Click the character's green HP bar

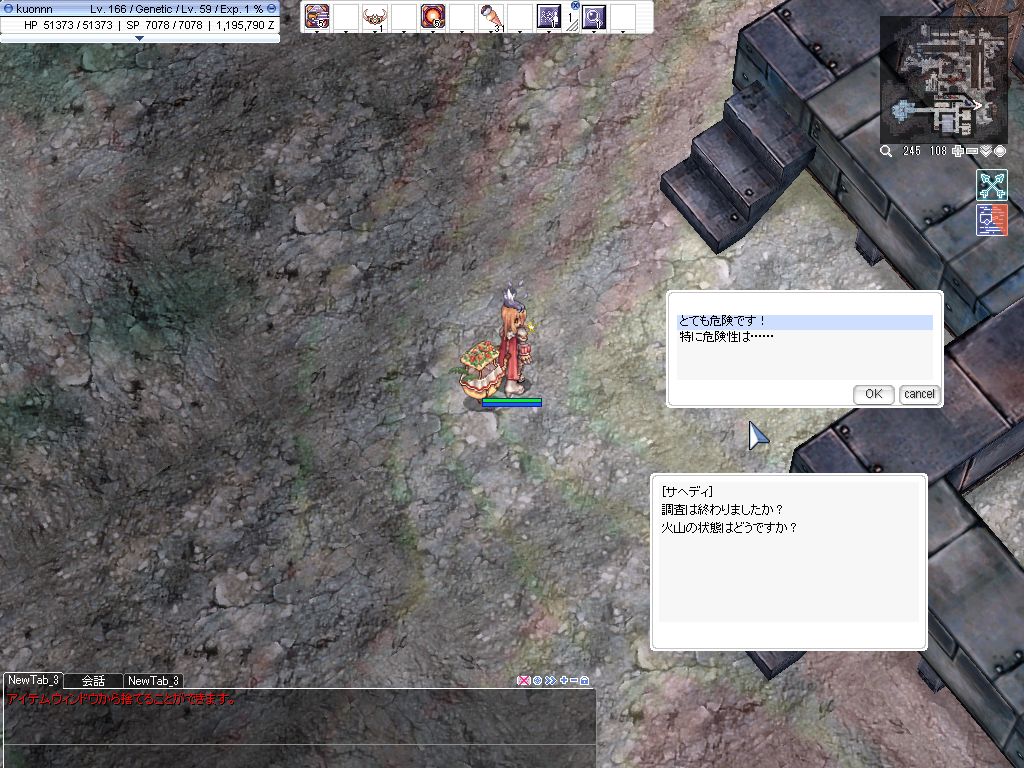tap(512, 400)
